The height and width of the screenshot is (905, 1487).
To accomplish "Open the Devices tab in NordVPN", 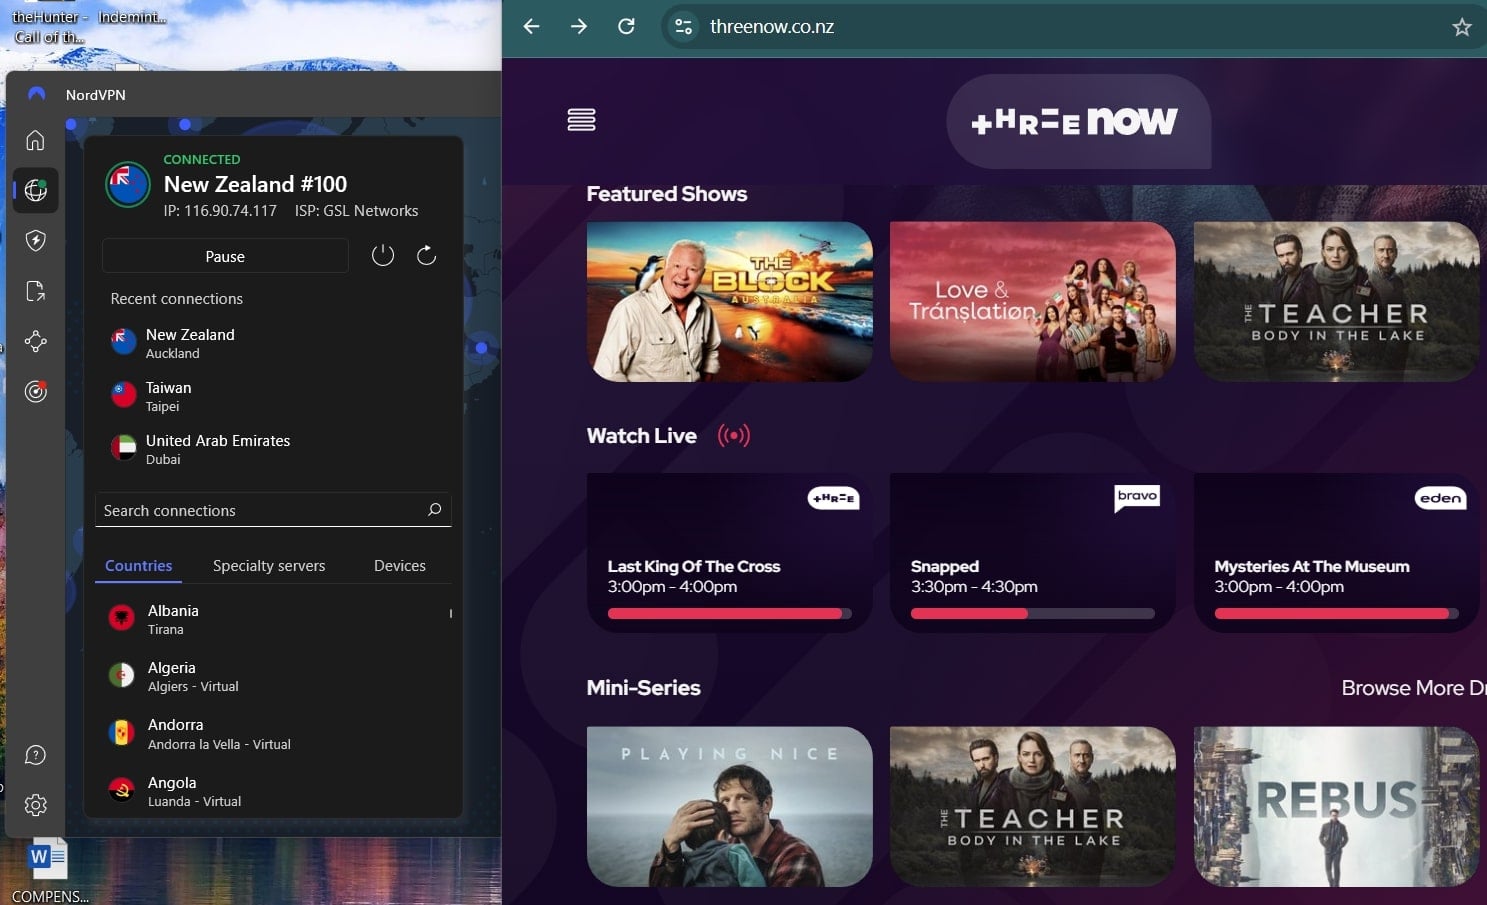I will click(x=398, y=565).
